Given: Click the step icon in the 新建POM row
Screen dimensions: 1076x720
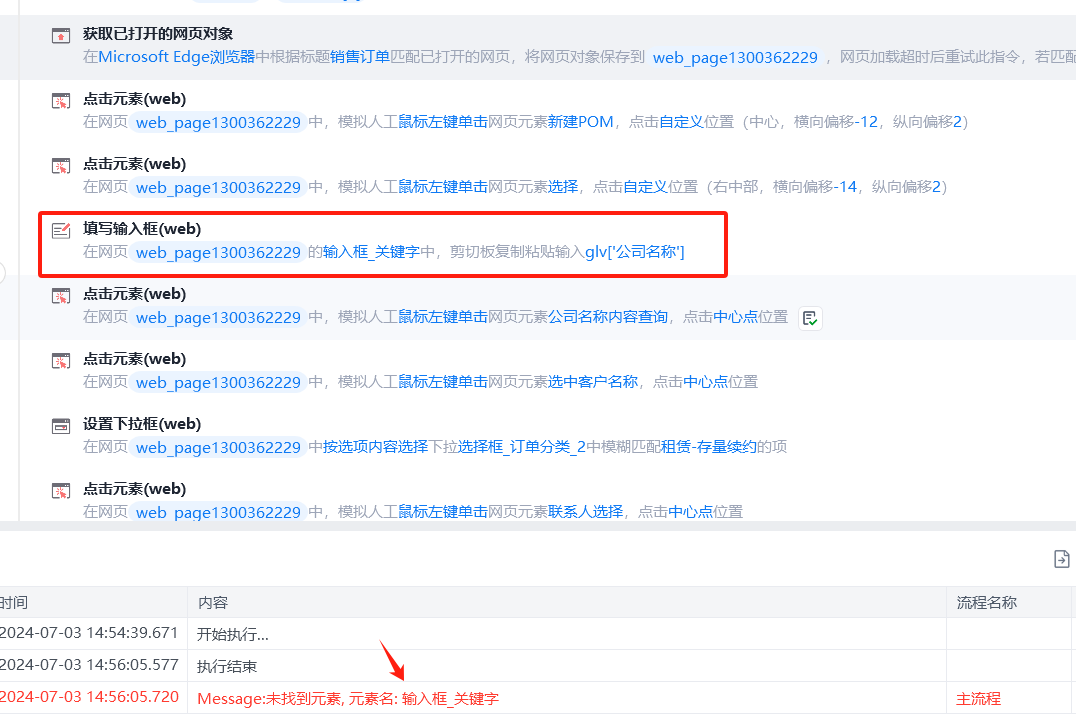Looking at the screenshot, I should click(61, 101).
